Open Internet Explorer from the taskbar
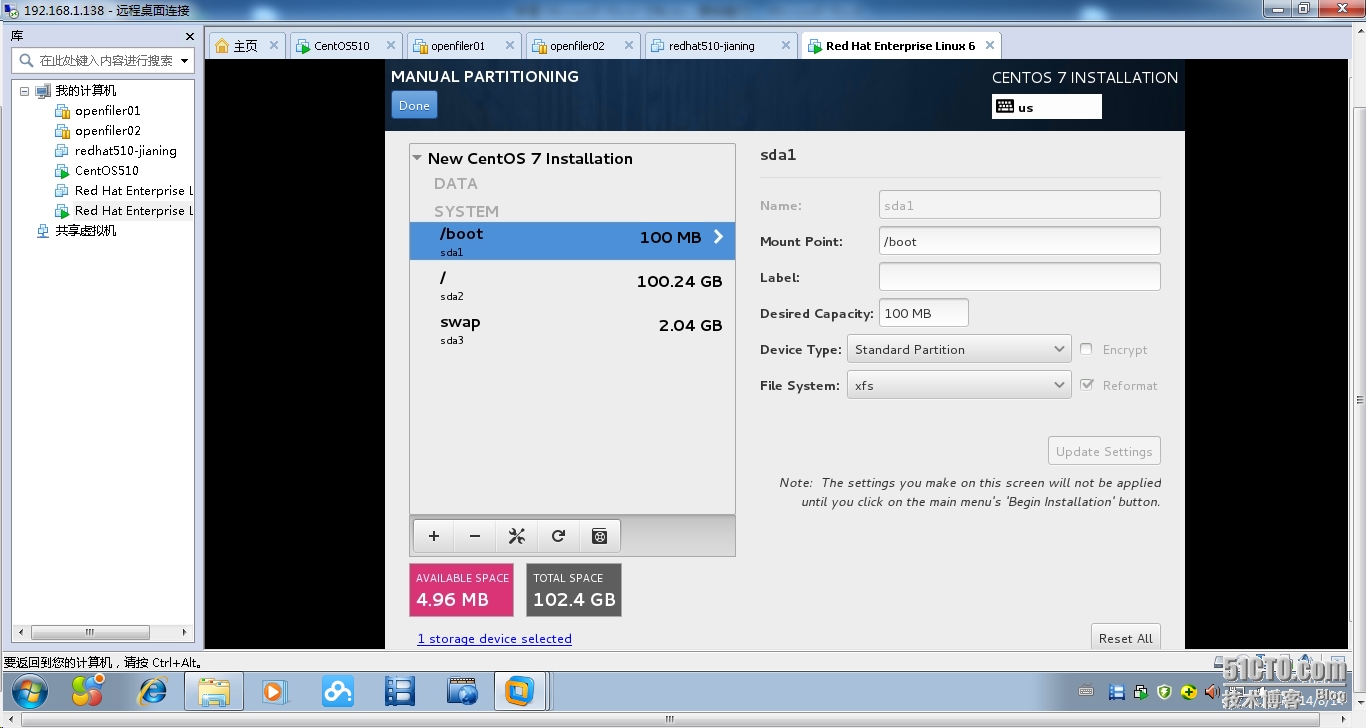 click(152, 691)
